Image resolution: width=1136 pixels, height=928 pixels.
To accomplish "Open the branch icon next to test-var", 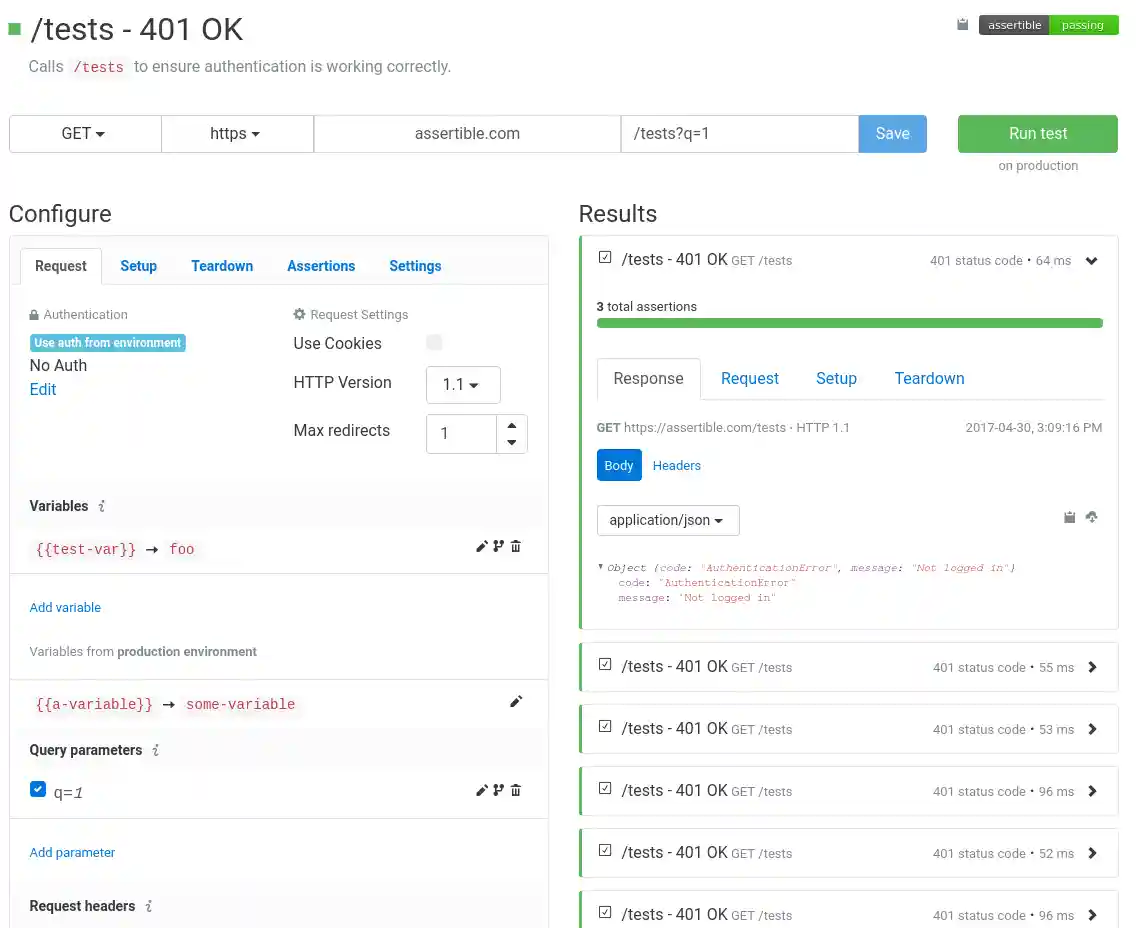I will click(x=499, y=546).
